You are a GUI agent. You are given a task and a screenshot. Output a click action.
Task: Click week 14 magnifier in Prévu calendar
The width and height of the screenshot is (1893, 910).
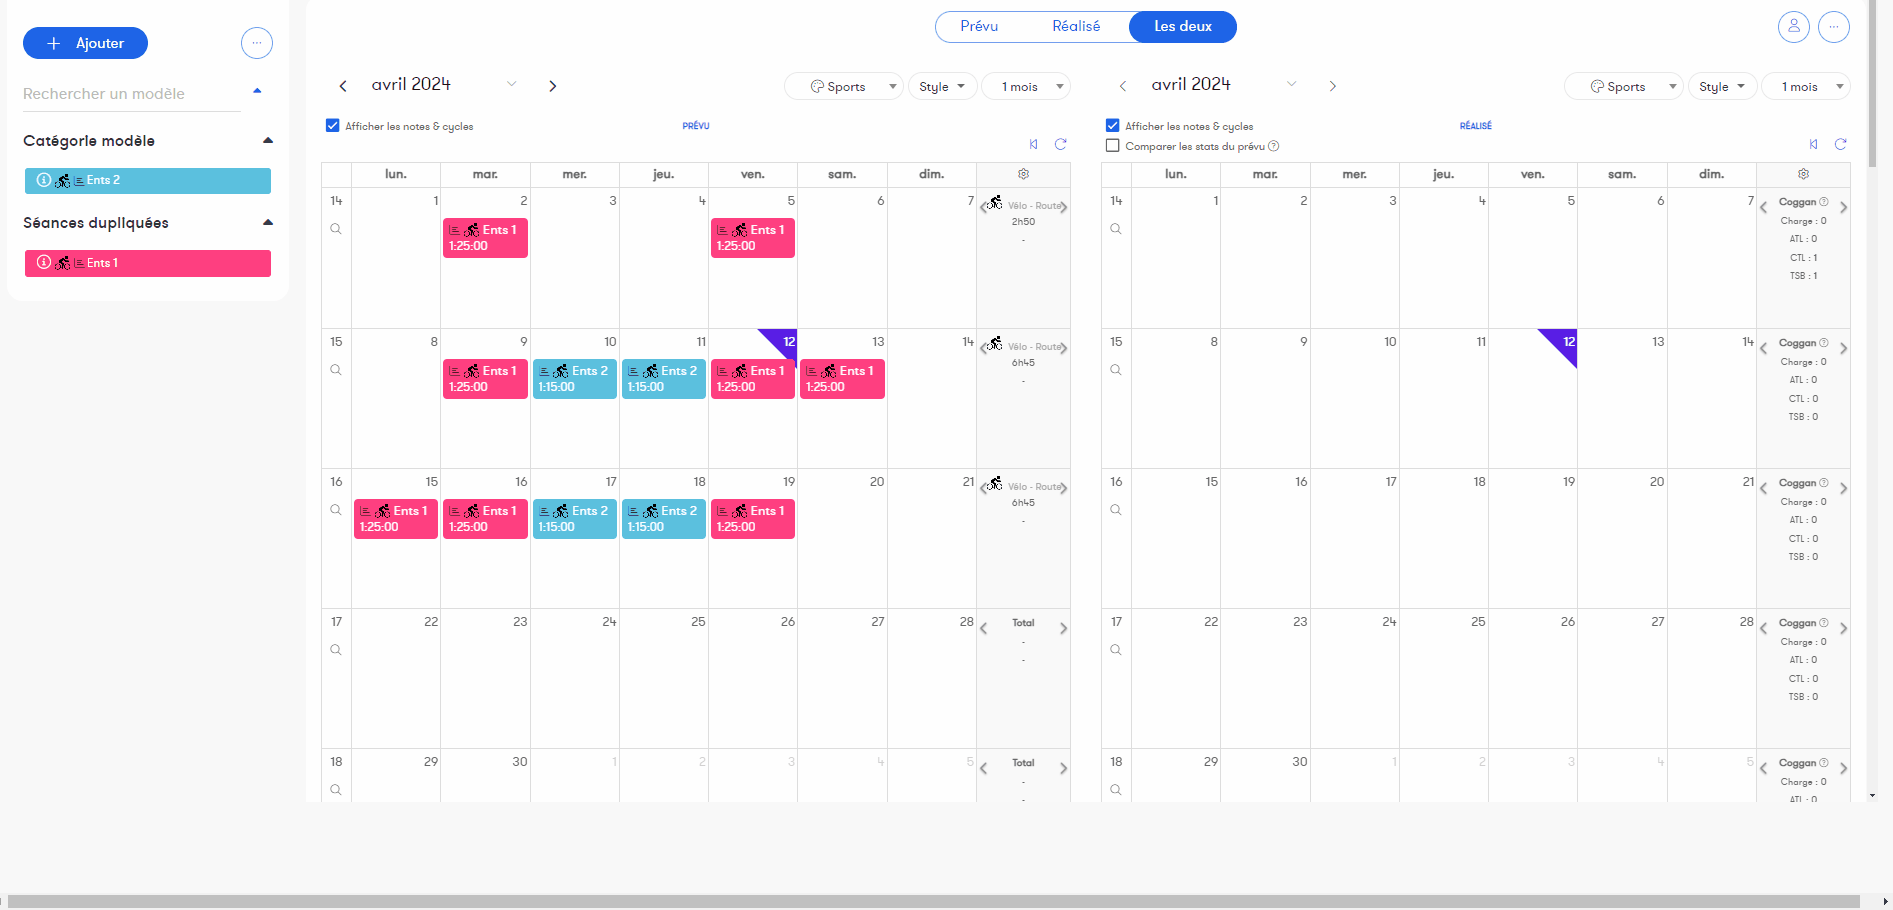click(336, 229)
